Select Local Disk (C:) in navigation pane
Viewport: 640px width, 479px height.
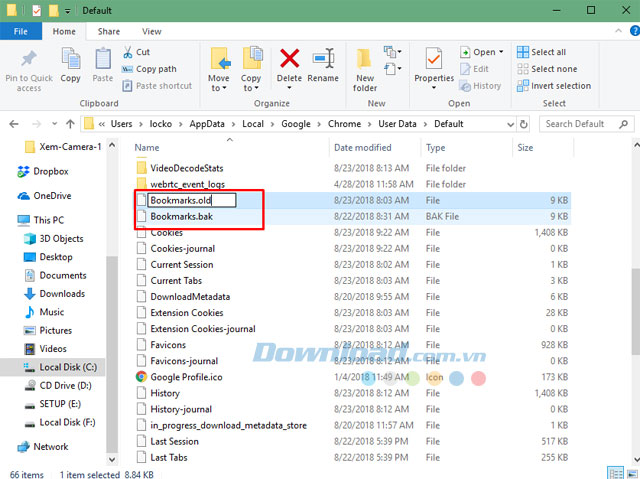tap(65, 367)
